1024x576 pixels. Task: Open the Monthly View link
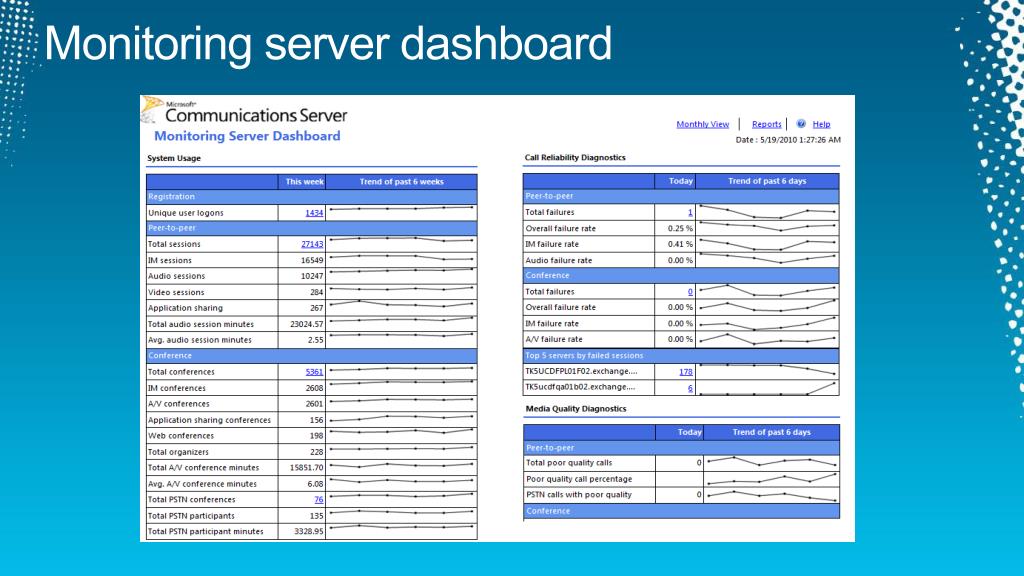point(703,124)
